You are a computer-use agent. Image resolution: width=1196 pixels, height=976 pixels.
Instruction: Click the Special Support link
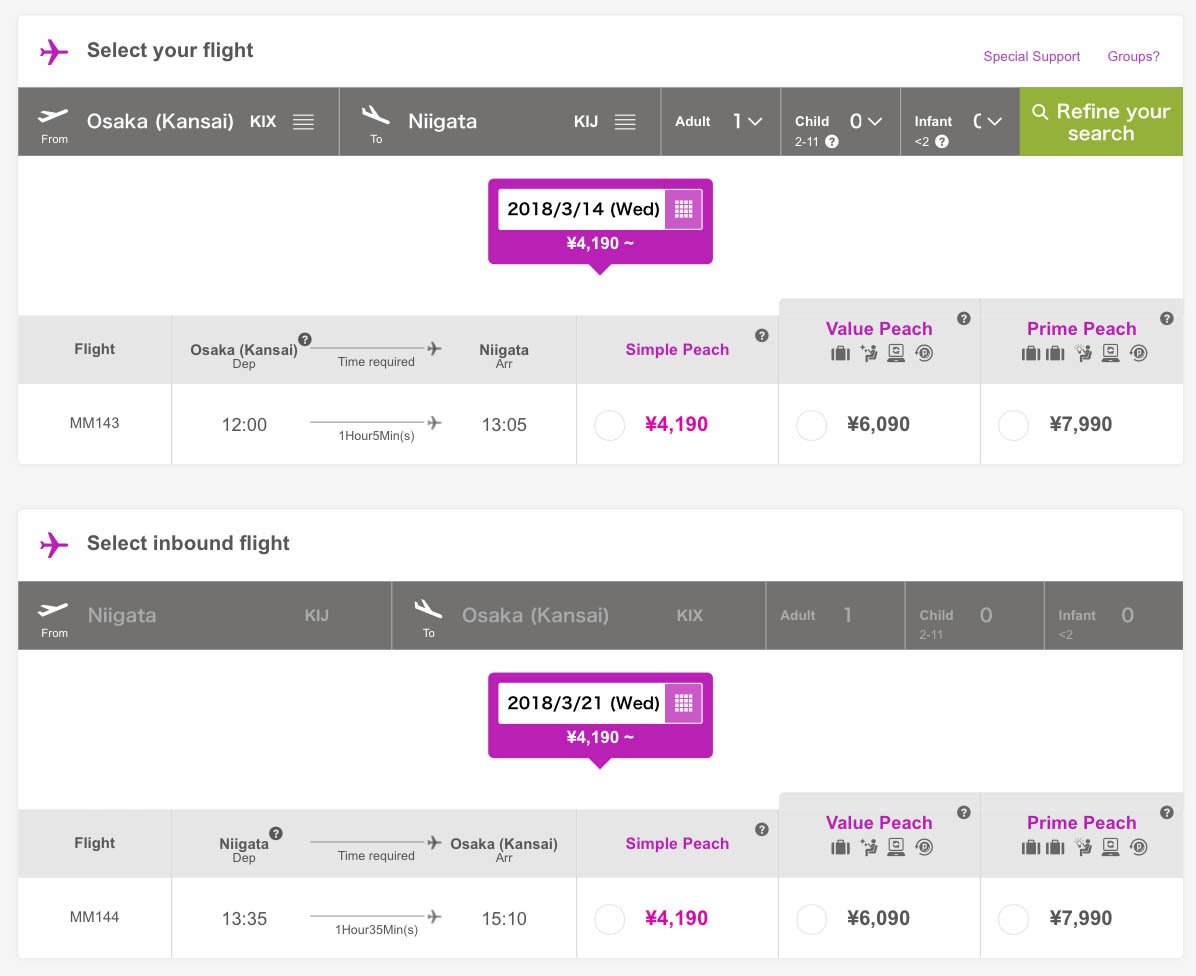pyautogui.click(x=1031, y=56)
